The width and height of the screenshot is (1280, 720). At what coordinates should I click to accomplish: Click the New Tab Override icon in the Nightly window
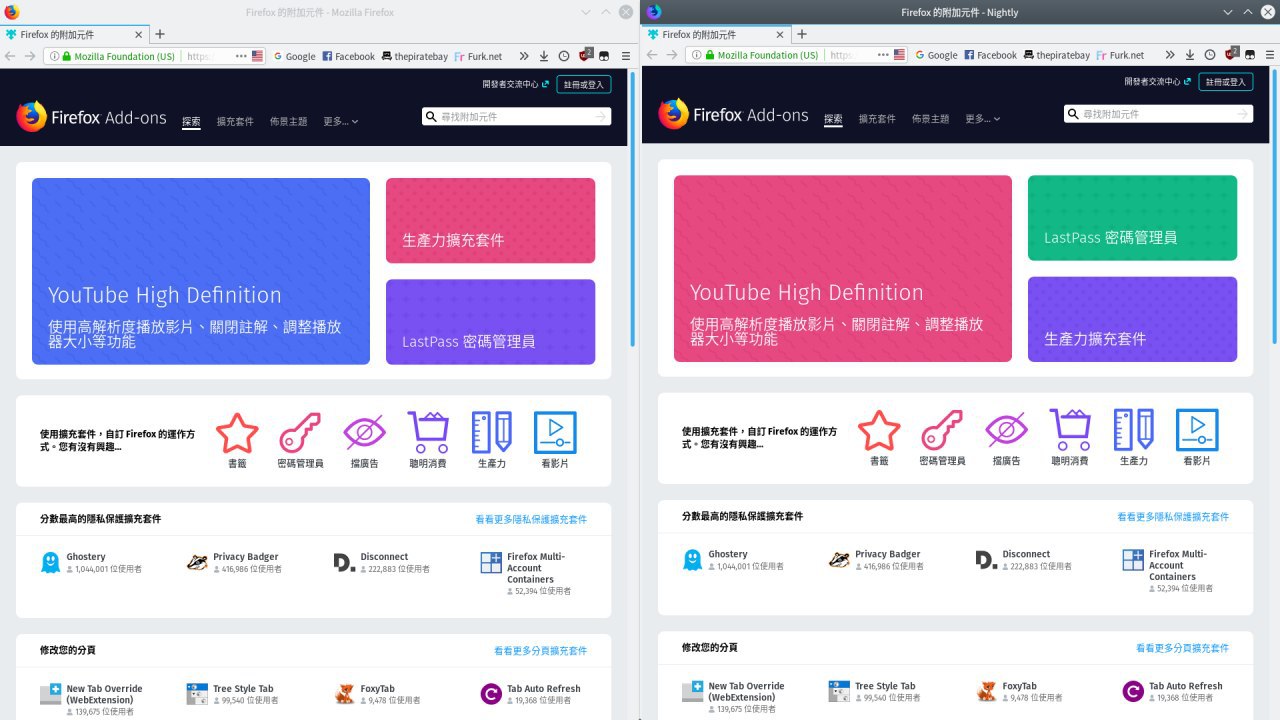coord(692,691)
